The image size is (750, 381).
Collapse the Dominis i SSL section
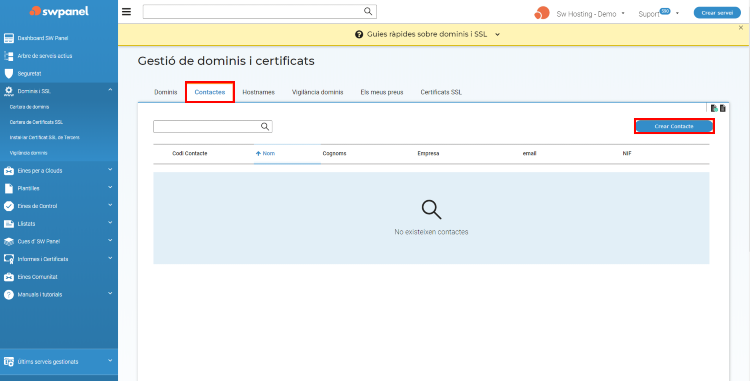click(x=110, y=89)
